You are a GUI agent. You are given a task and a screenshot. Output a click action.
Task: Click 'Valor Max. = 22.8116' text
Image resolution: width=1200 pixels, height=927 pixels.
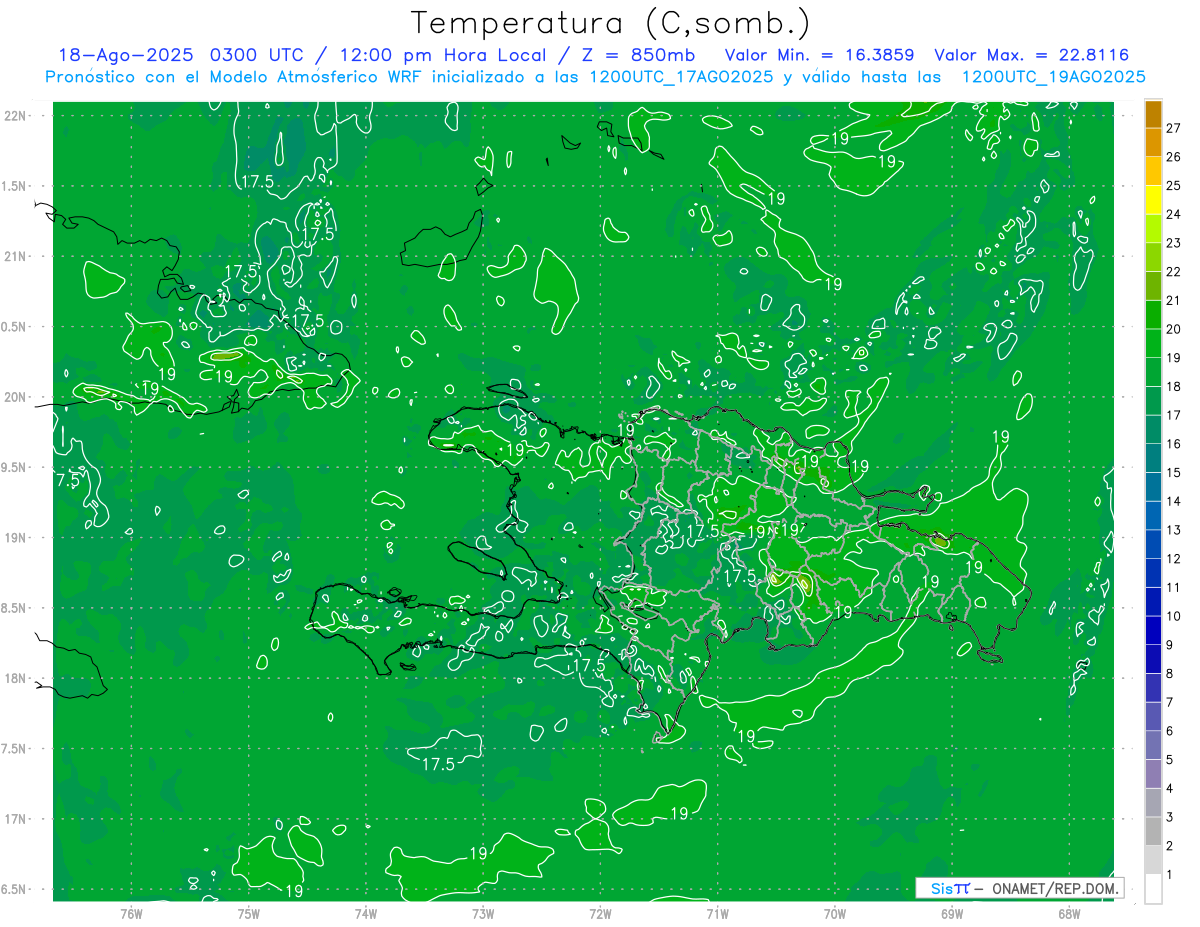point(1031,55)
